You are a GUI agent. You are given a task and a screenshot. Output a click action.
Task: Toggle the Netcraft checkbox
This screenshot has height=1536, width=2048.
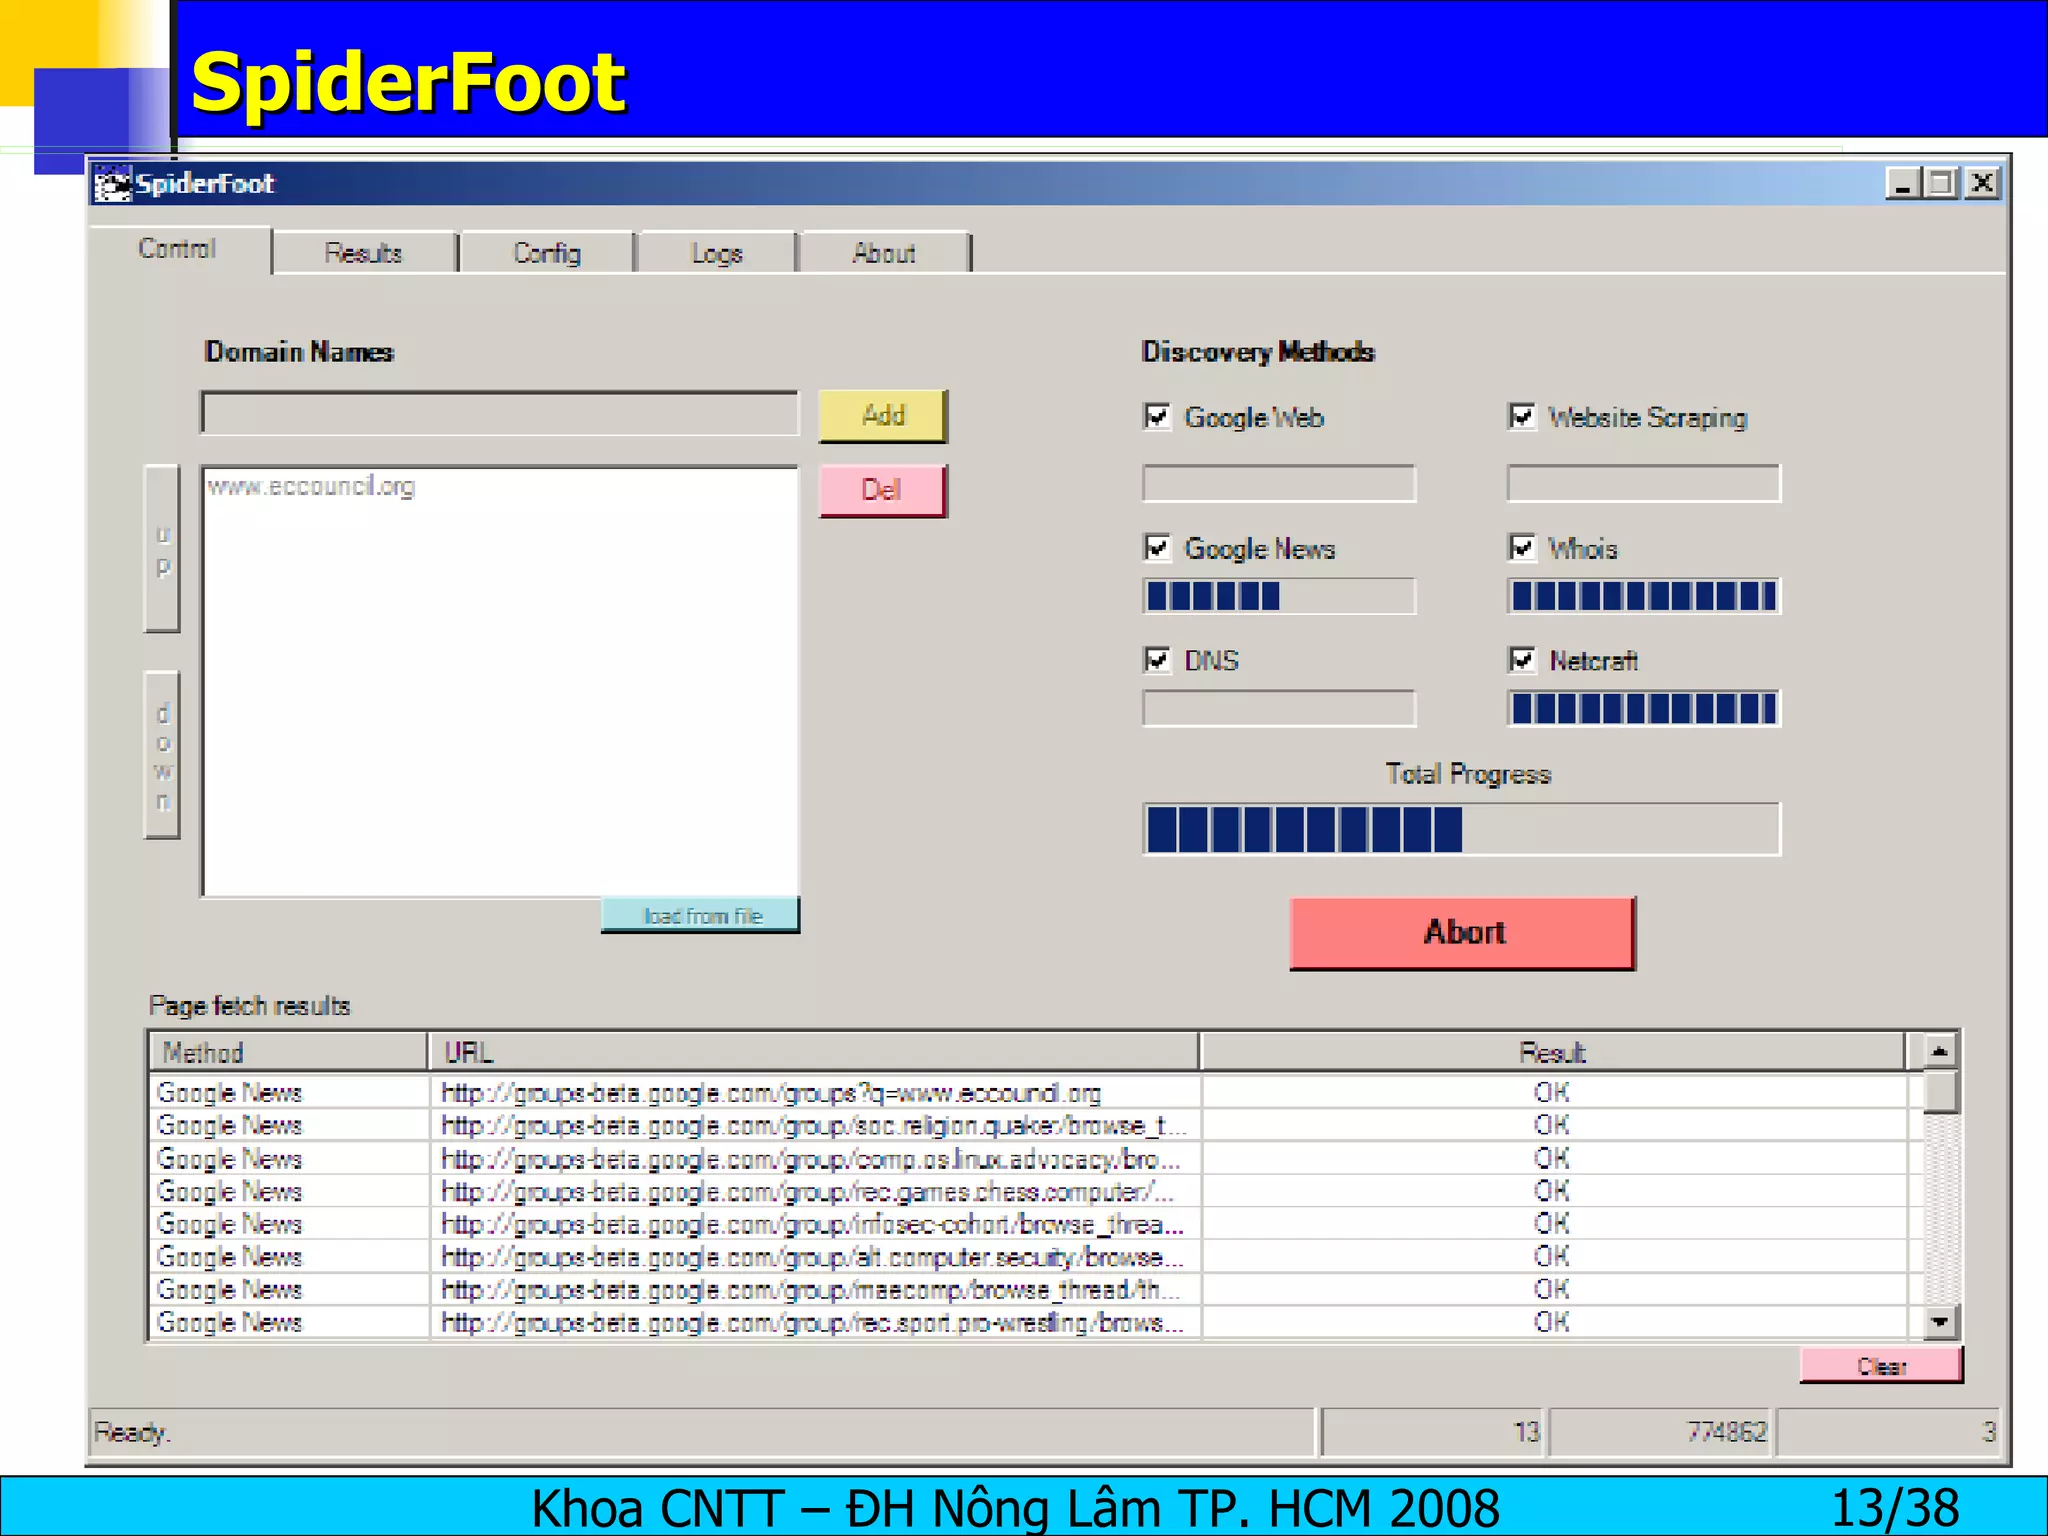[x=1521, y=660]
